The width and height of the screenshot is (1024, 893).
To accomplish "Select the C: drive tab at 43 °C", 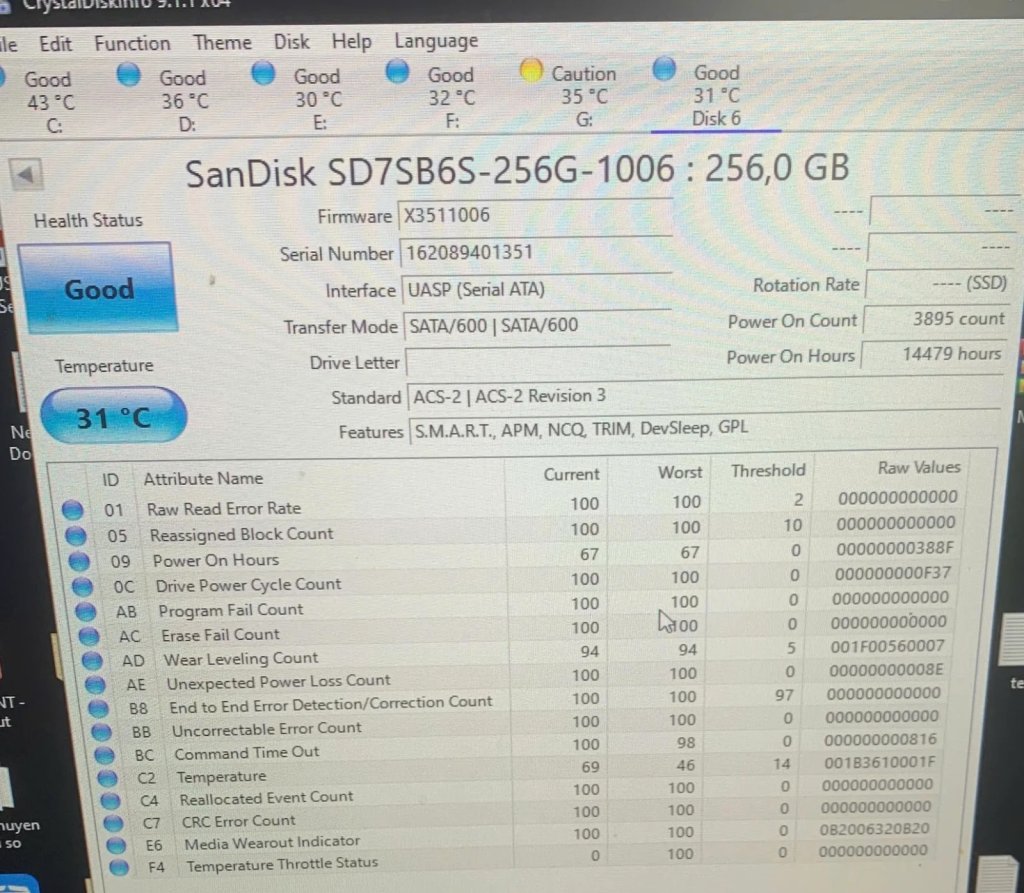I will click(47, 101).
